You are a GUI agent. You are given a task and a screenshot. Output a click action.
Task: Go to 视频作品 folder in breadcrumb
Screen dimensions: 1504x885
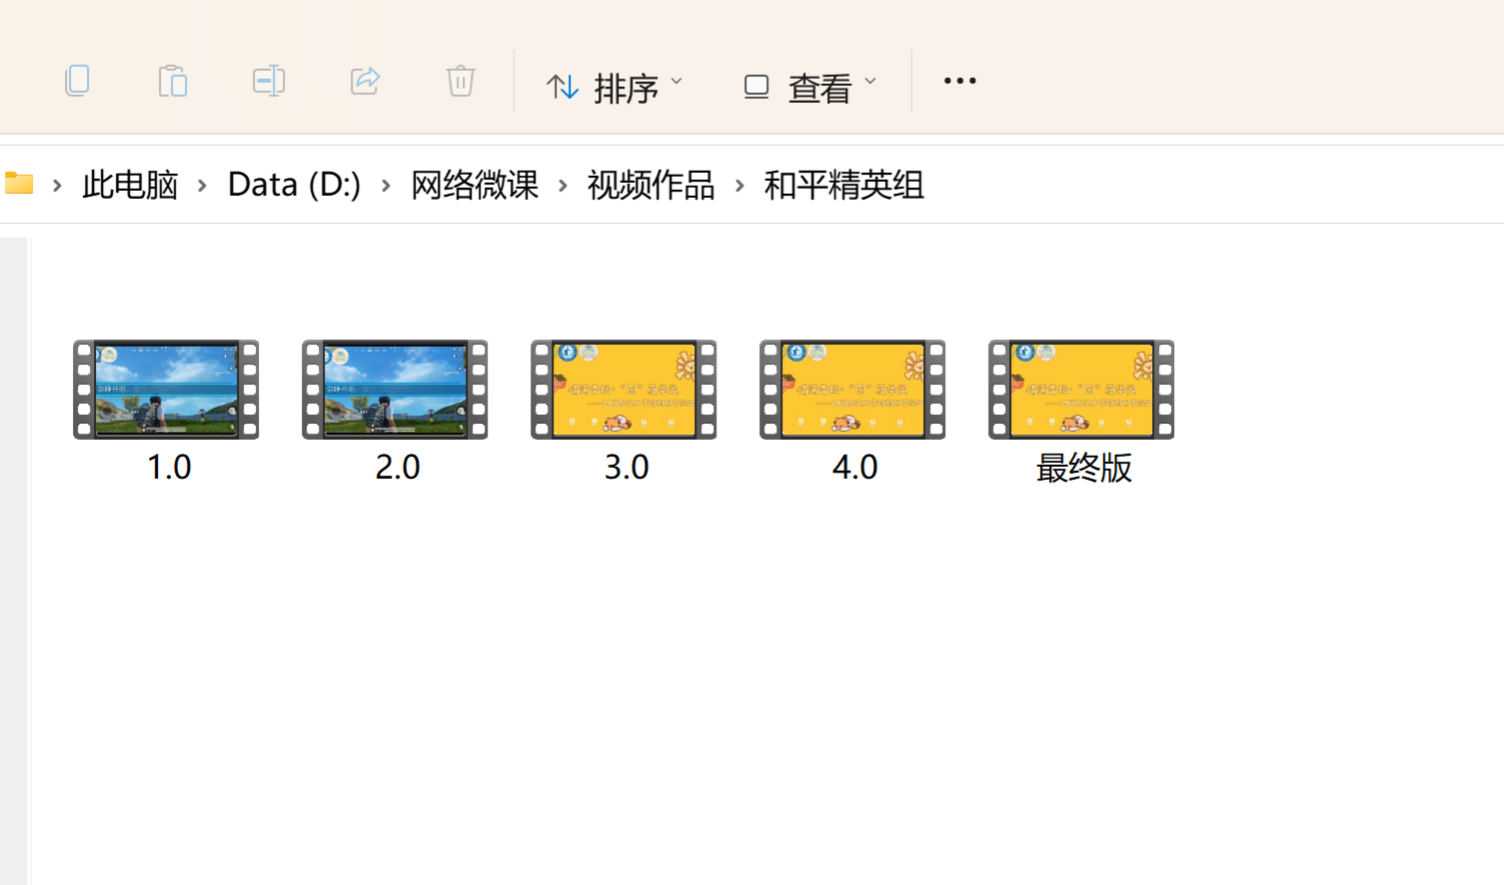point(651,185)
